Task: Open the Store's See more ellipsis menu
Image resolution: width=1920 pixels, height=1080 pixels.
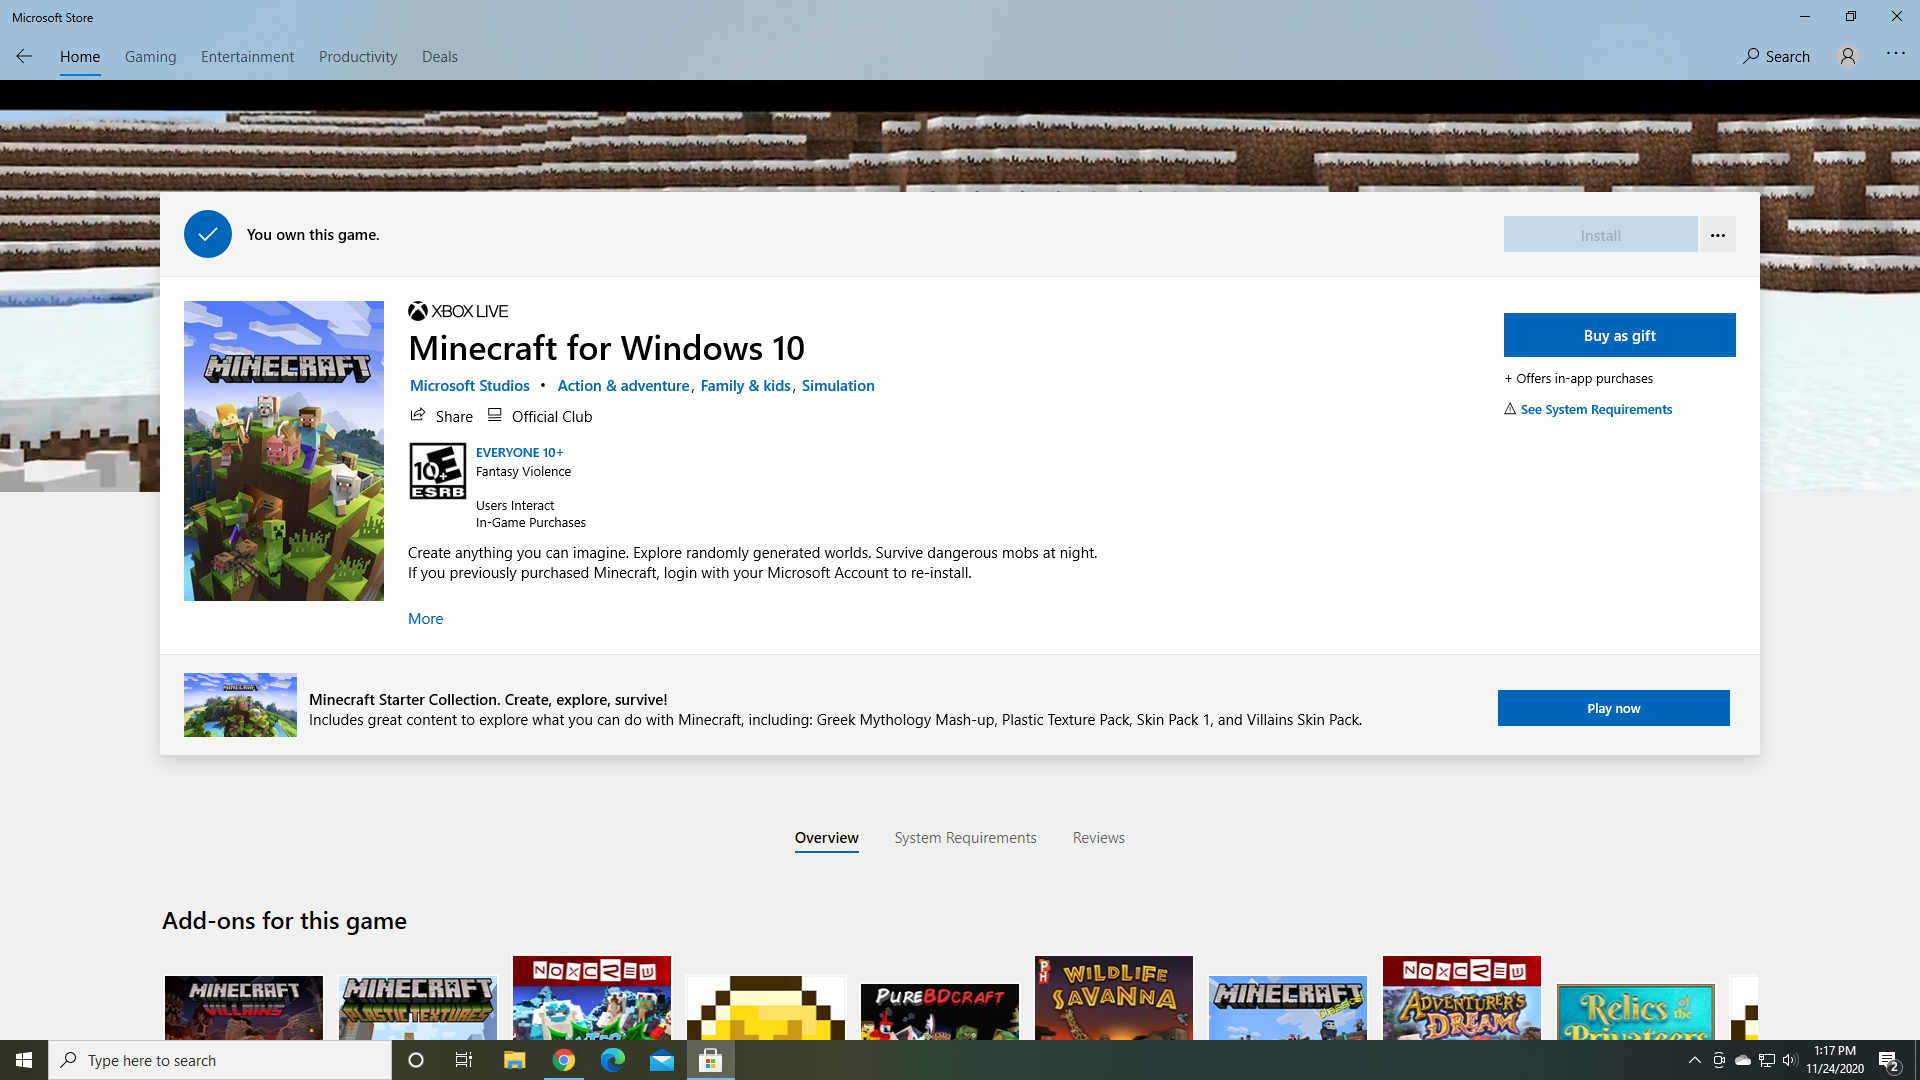Action: (1895, 54)
